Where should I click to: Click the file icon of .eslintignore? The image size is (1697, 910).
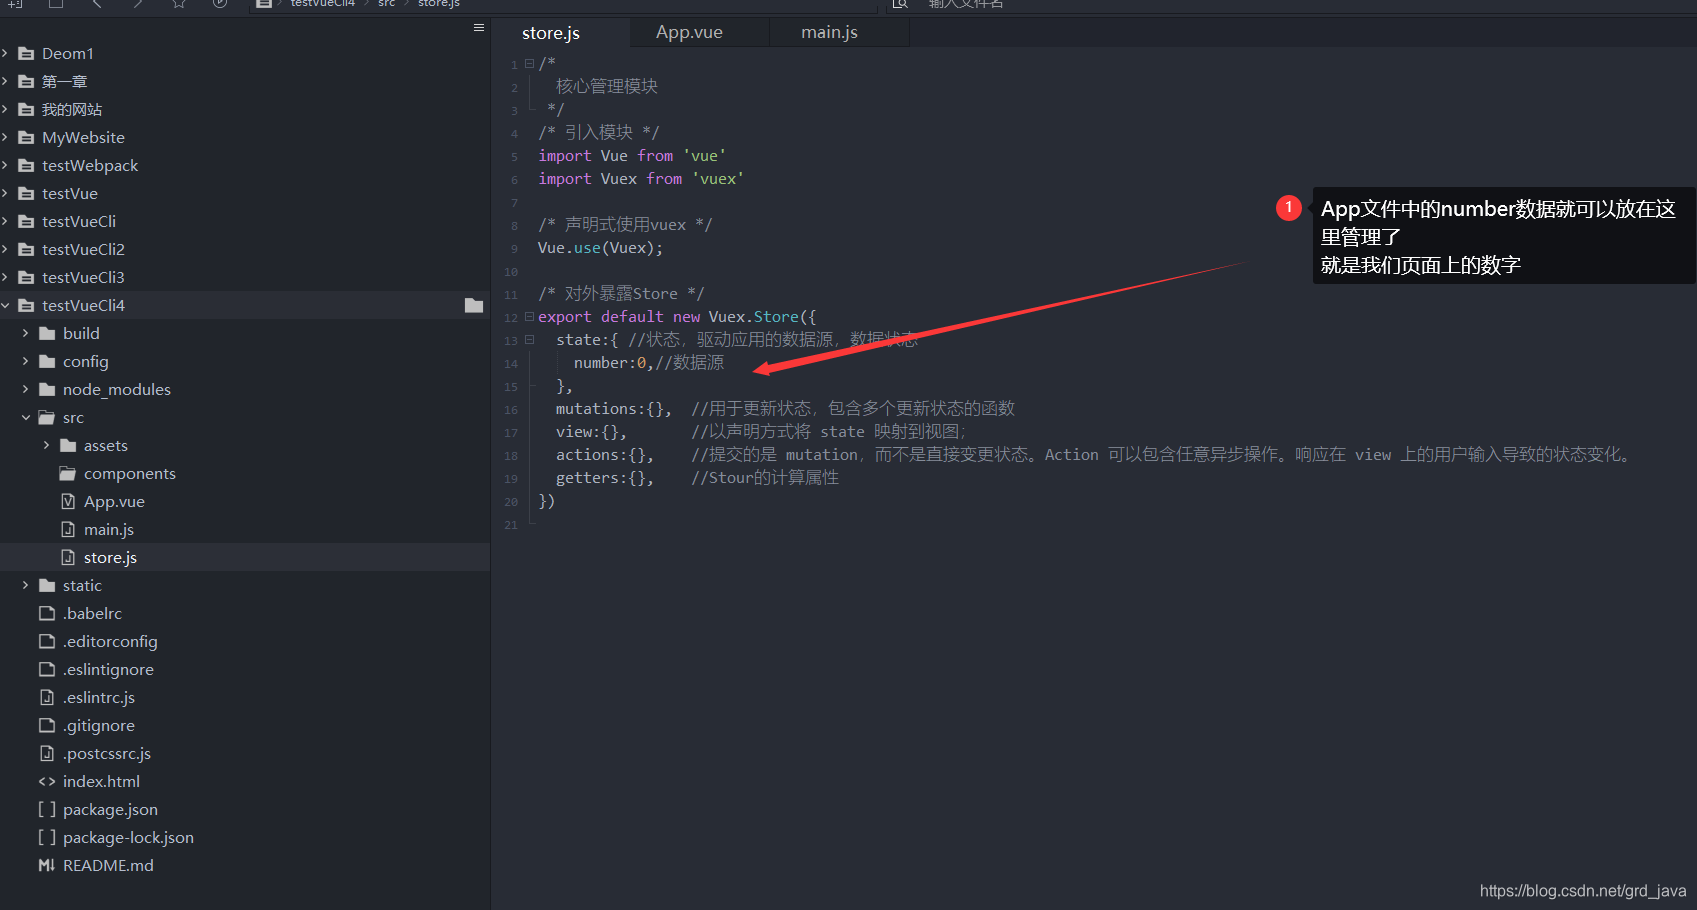47,669
